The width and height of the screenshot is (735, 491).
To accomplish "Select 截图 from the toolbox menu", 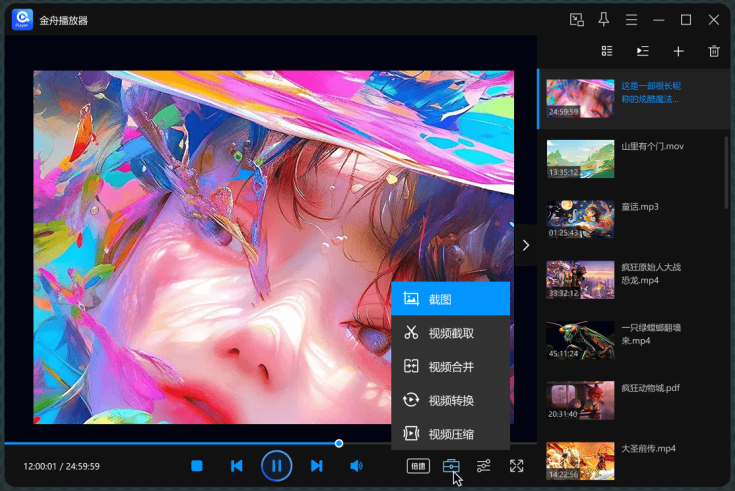I will [450, 299].
